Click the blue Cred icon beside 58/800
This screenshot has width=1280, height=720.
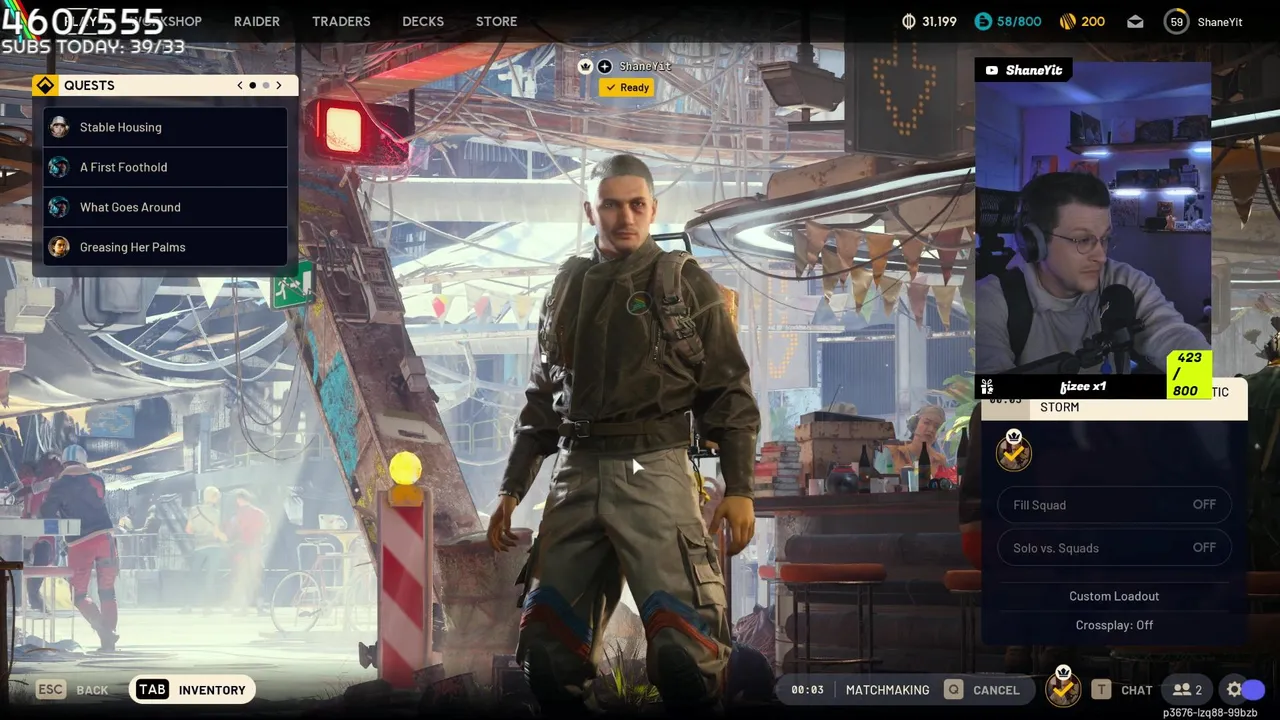(983, 21)
